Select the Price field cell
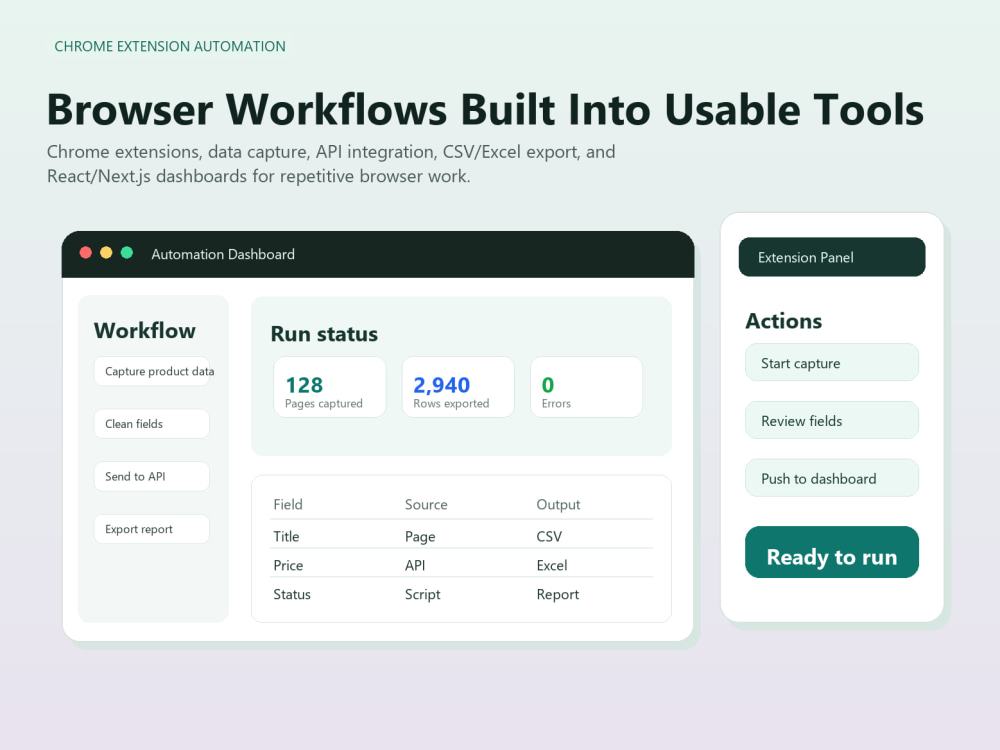The height and width of the screenshot is (750, 1000). 288,565
